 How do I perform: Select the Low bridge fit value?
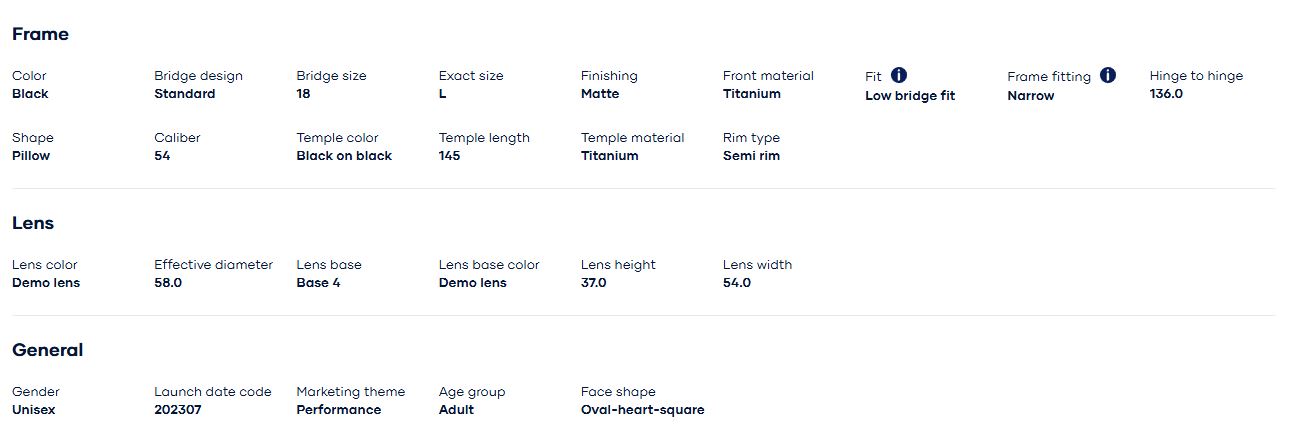tap(909, 96)
